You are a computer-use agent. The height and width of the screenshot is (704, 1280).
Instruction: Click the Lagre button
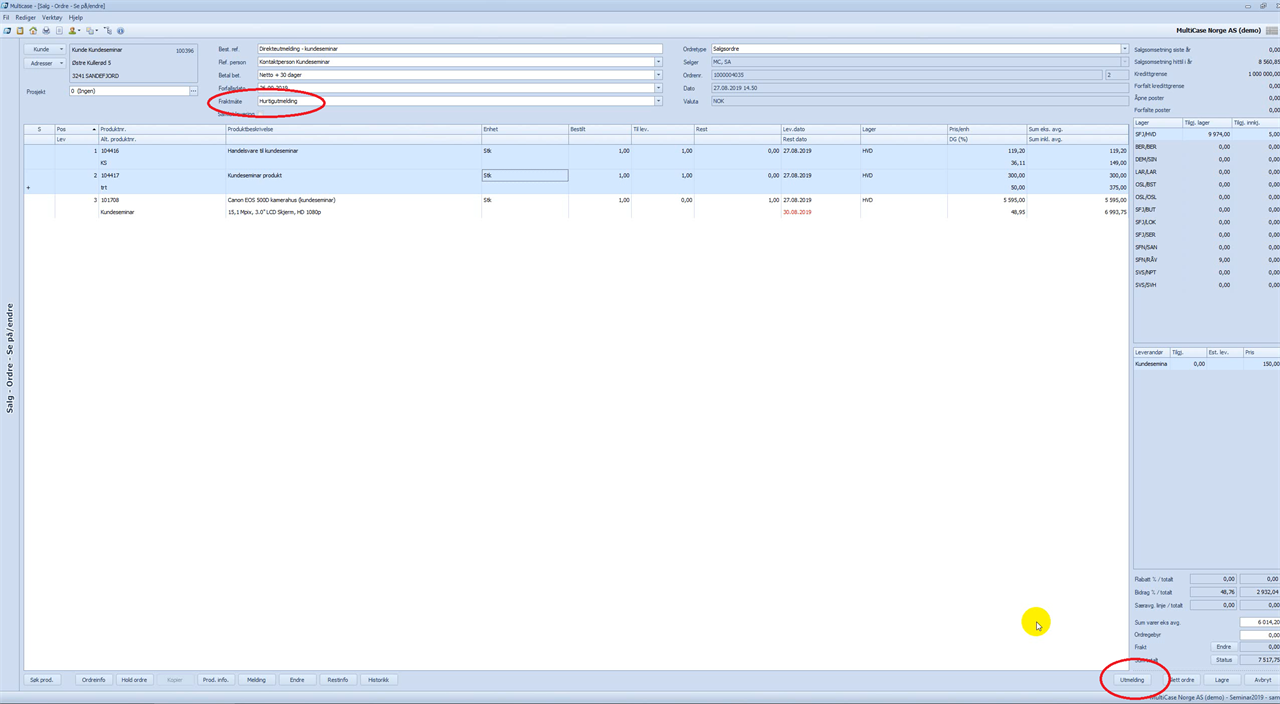(x=1221, y=680)
